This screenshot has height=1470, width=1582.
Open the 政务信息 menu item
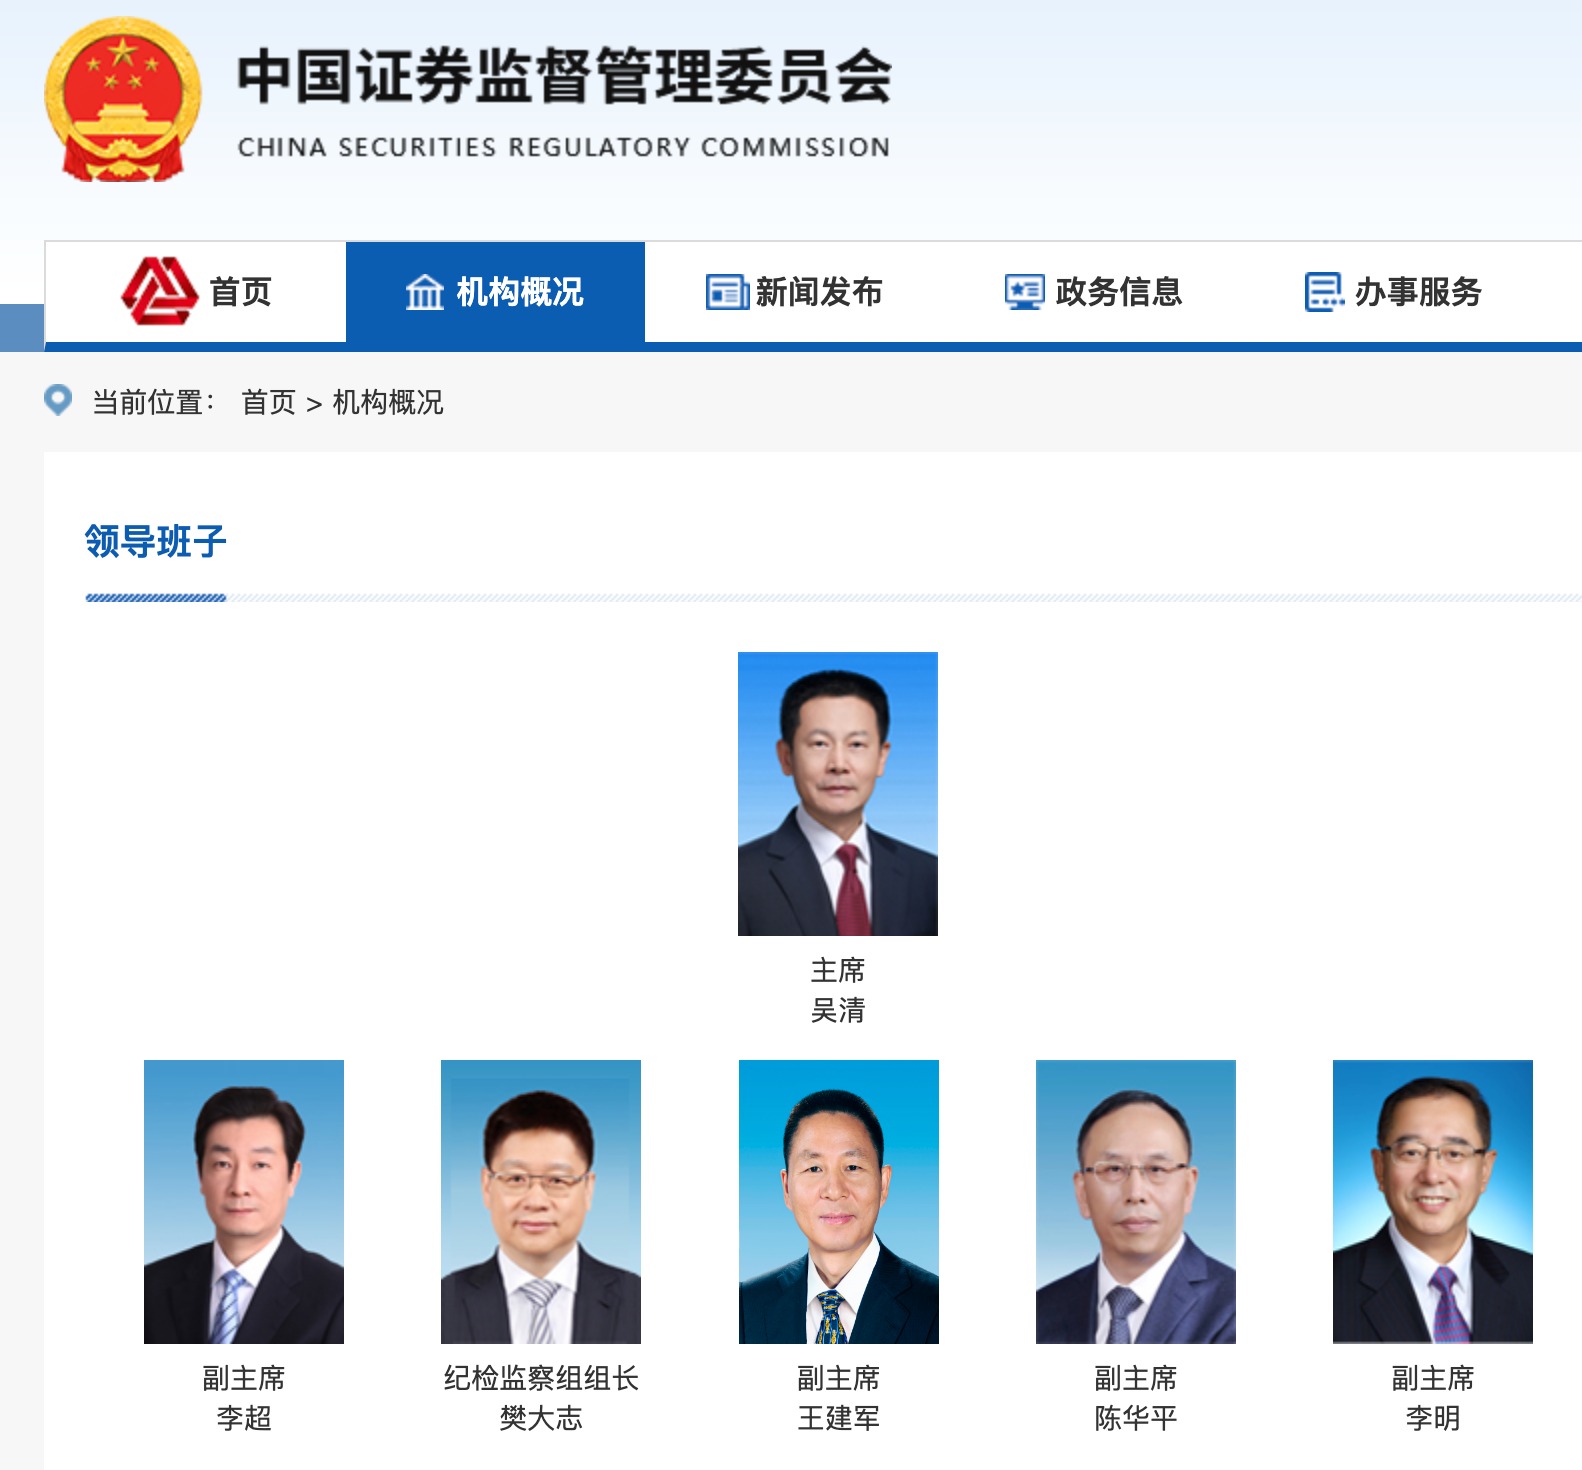click(x=1093, y=292)
